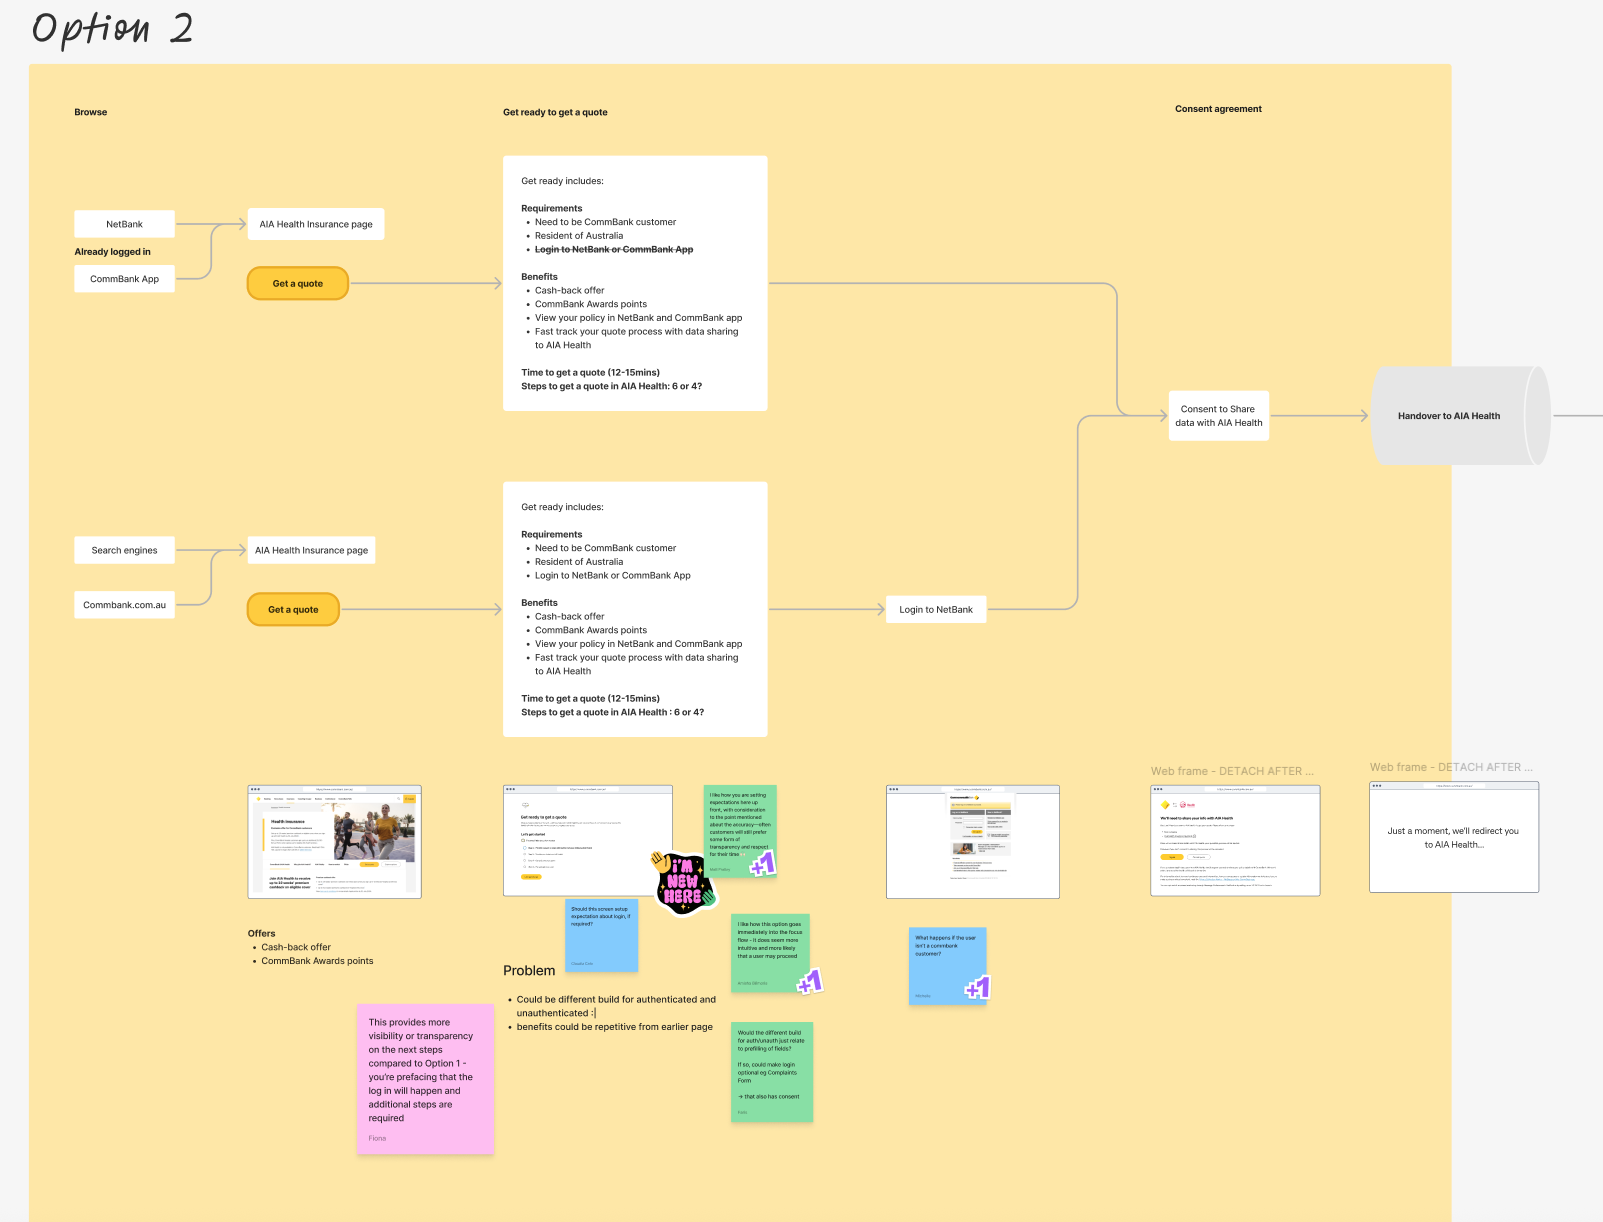
Task: Click the Offers heading
Action: click(x=261, y=933)
